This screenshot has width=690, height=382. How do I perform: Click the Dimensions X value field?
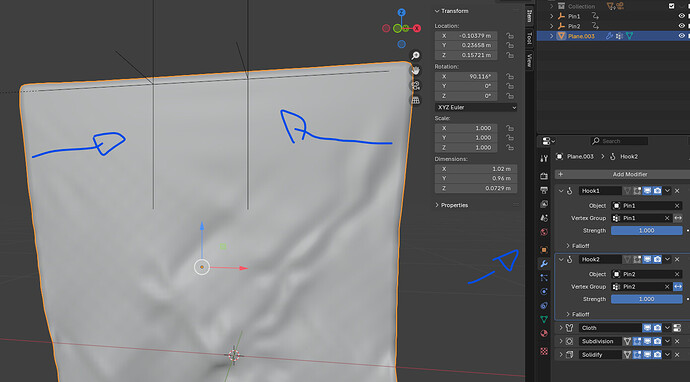coord(476,169)
